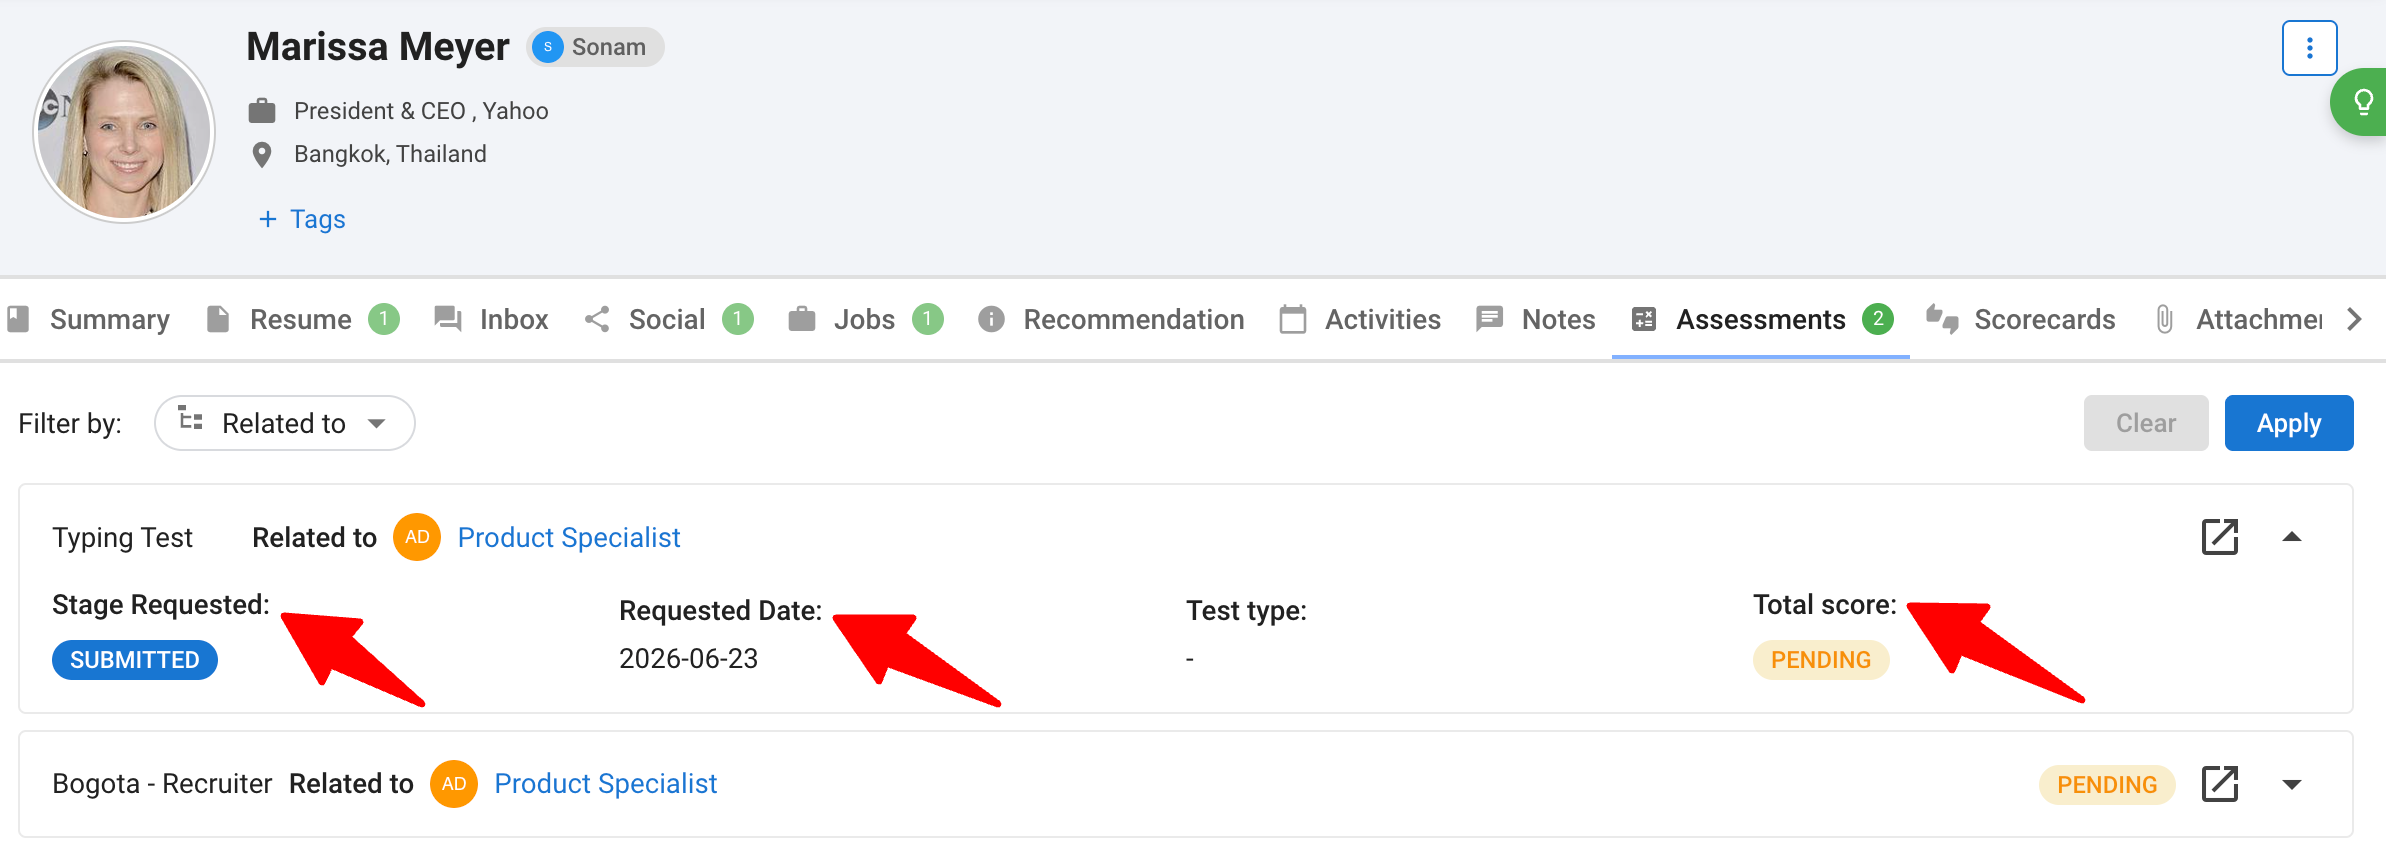
Task: Open the Recommendation tab
Action: (1111, 319)
